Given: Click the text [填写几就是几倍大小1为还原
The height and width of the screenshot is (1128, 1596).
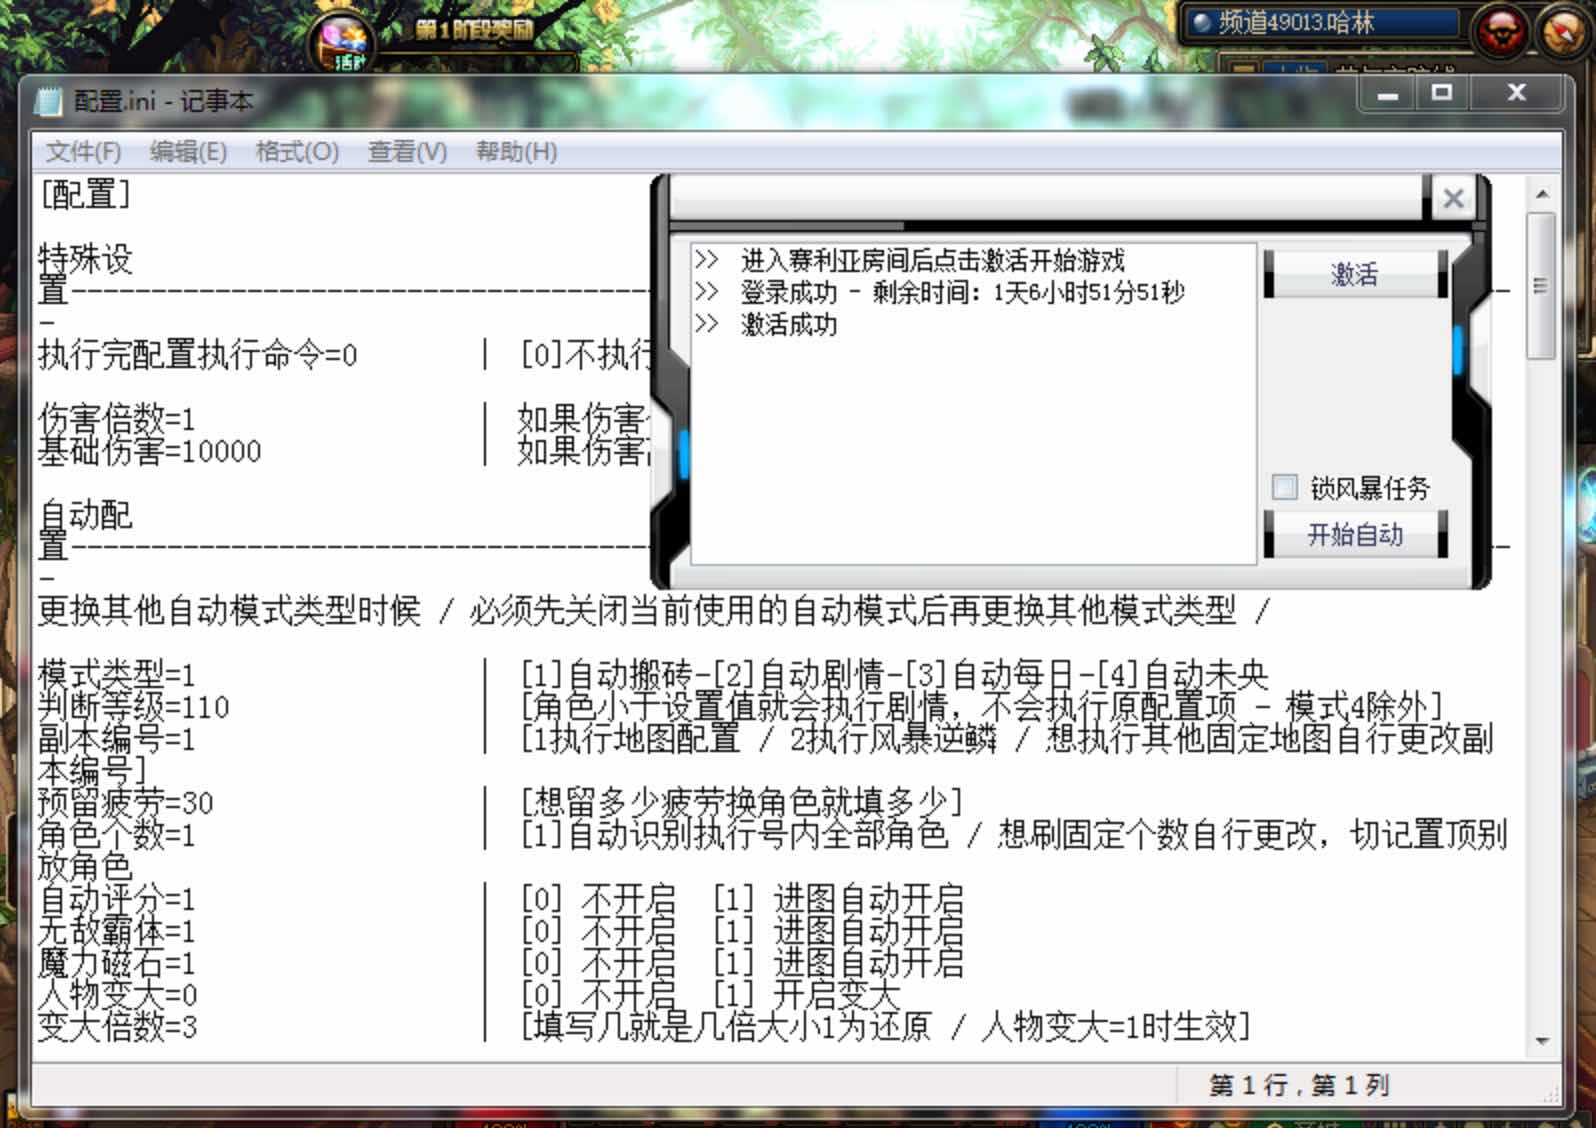Looking at the screenshot, I should (727, 1027).
